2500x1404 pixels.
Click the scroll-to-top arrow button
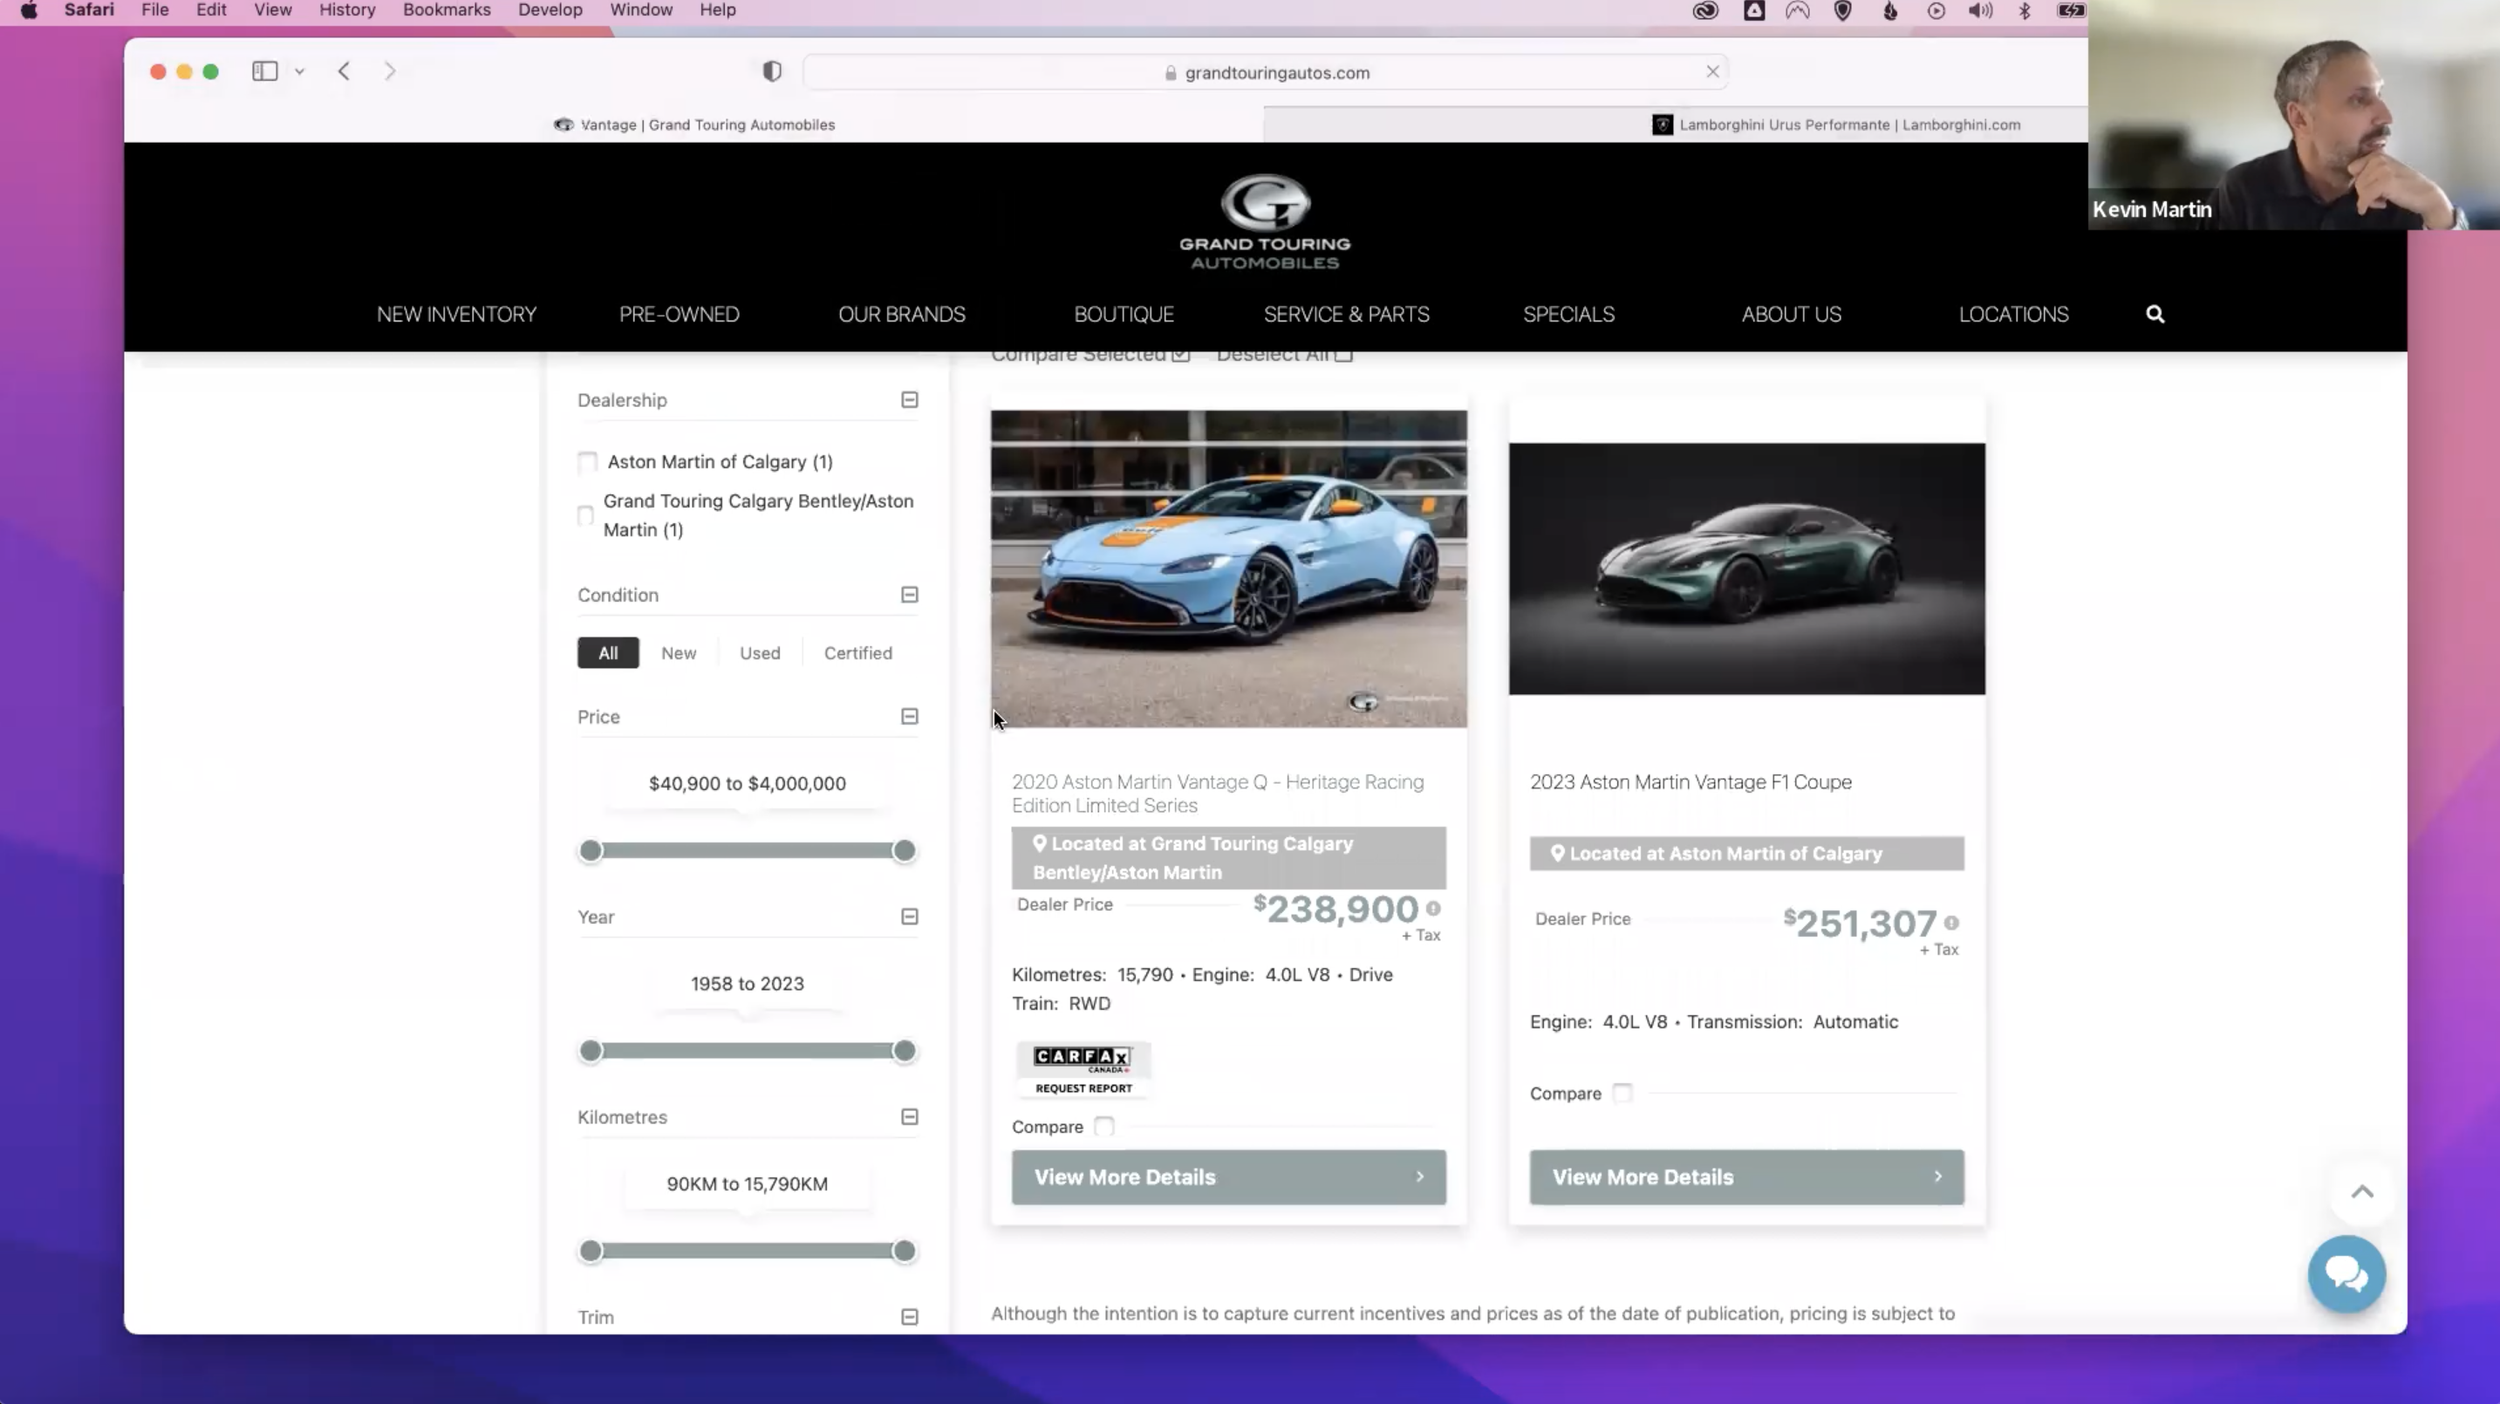coord(2362,1191)
